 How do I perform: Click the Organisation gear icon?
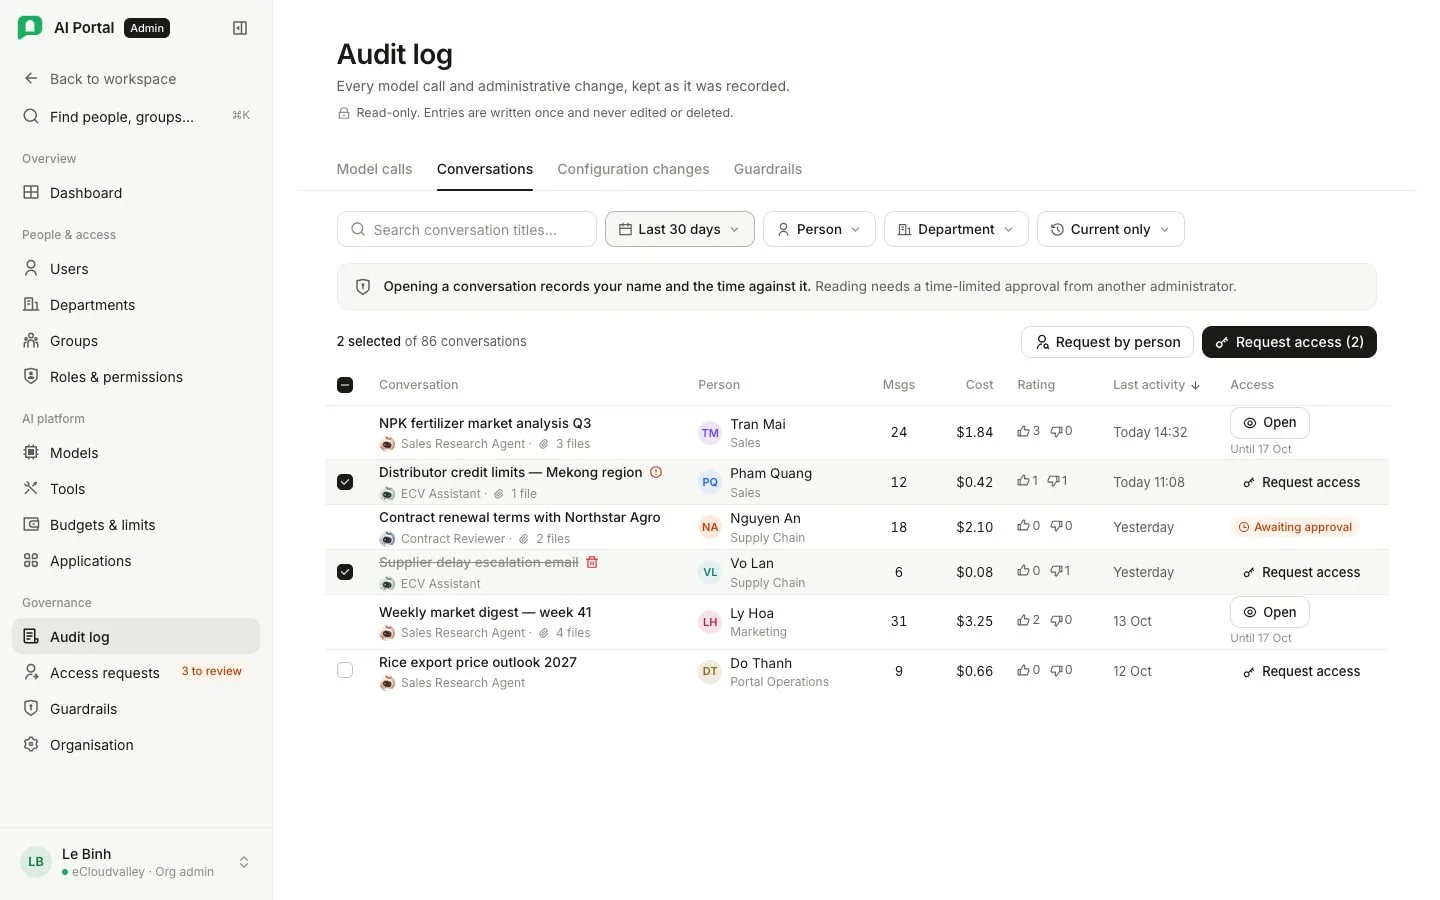point(31,745)
